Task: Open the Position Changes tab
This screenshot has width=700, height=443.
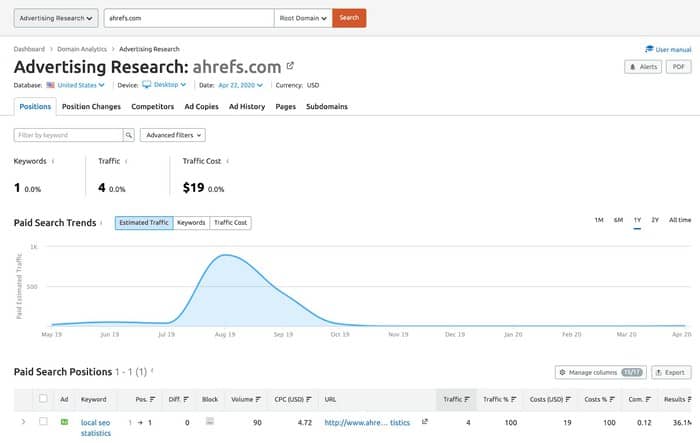Action: 91,106
